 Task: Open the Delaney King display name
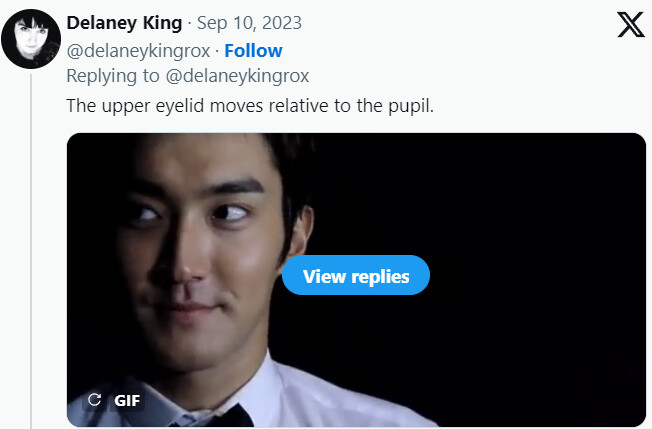point(124,23)
